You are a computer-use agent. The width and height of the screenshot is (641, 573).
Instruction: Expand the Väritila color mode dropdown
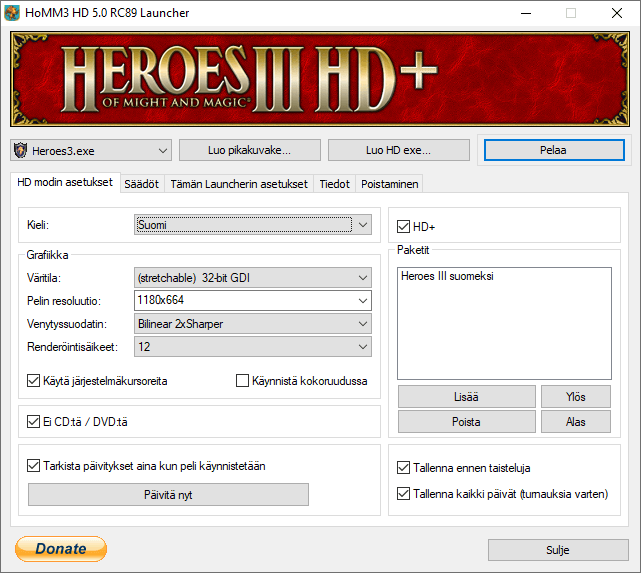252,278
